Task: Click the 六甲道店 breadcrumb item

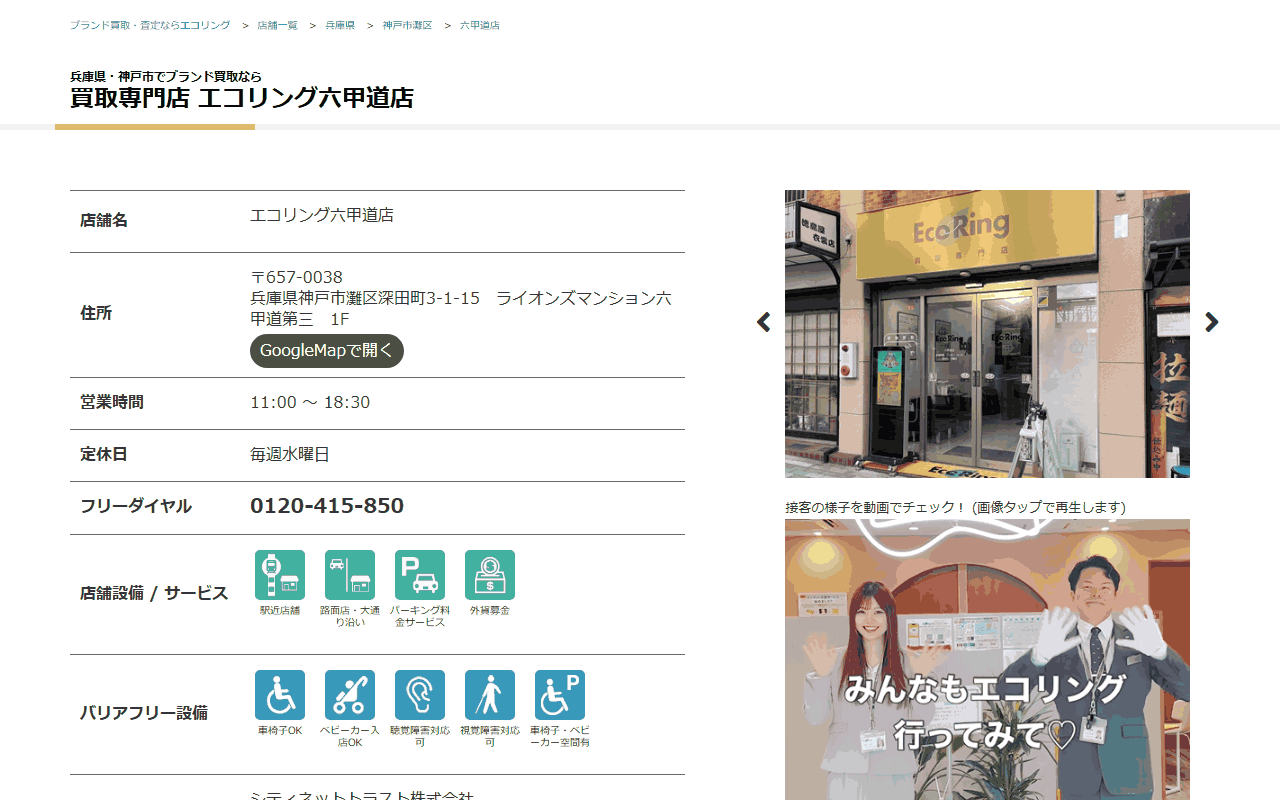Action: (480, 25)
